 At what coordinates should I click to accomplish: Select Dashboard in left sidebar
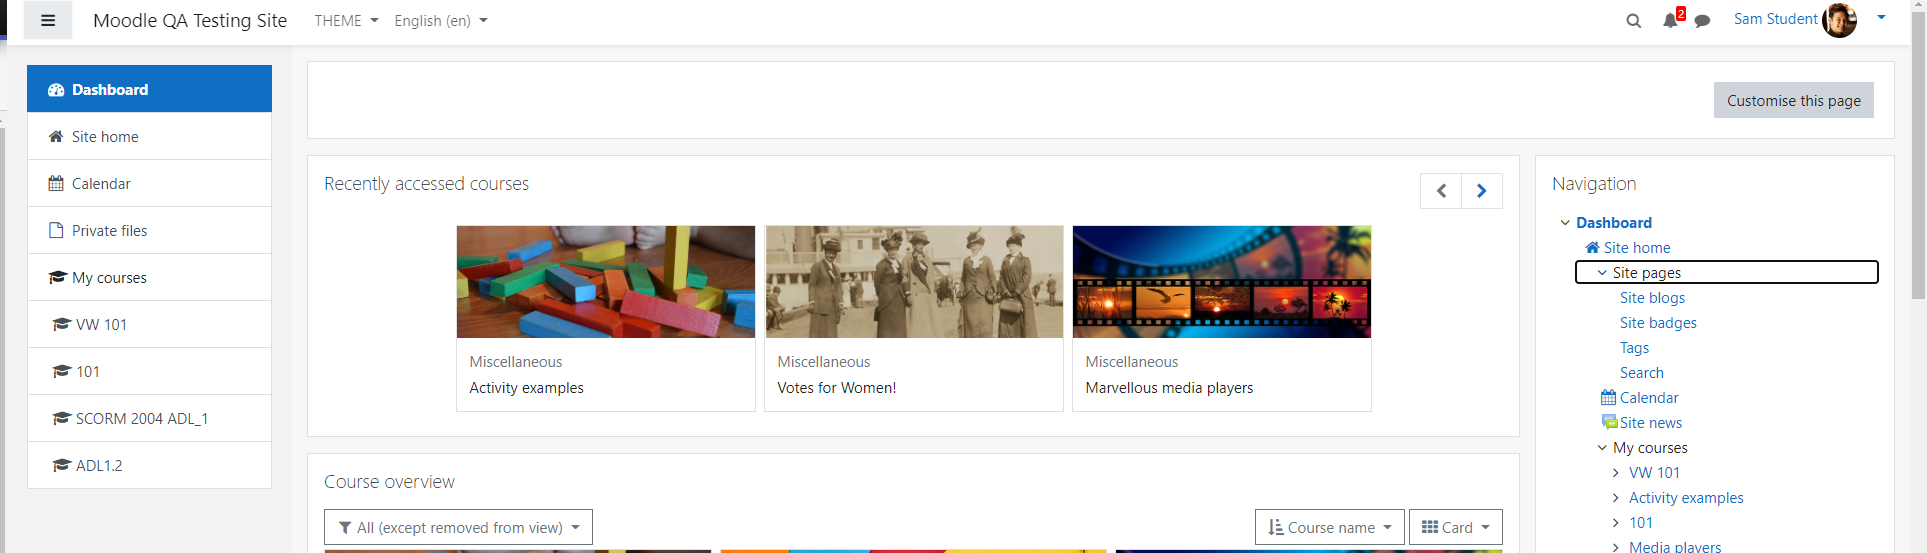coord(149,89)
